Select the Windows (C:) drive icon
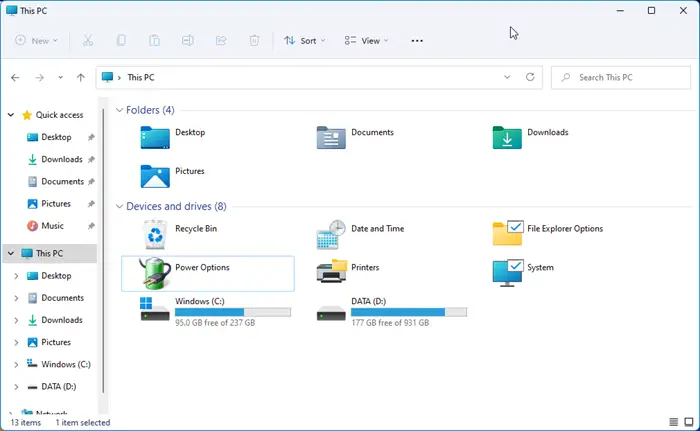The width and height of the screenshot is (700, 431). click(x=155, y=309)
